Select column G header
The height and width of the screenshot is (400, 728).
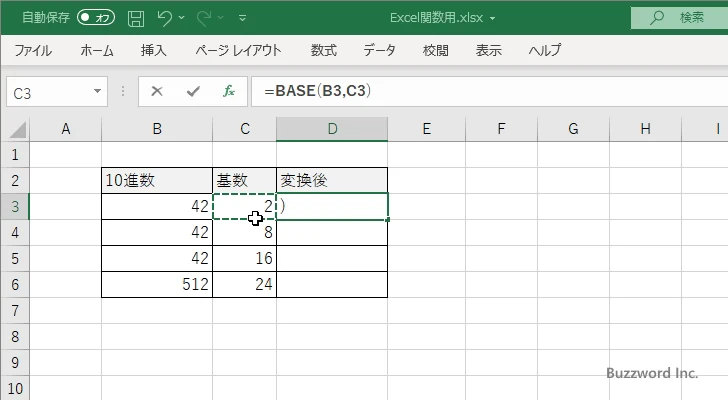[x=573, y=129]
